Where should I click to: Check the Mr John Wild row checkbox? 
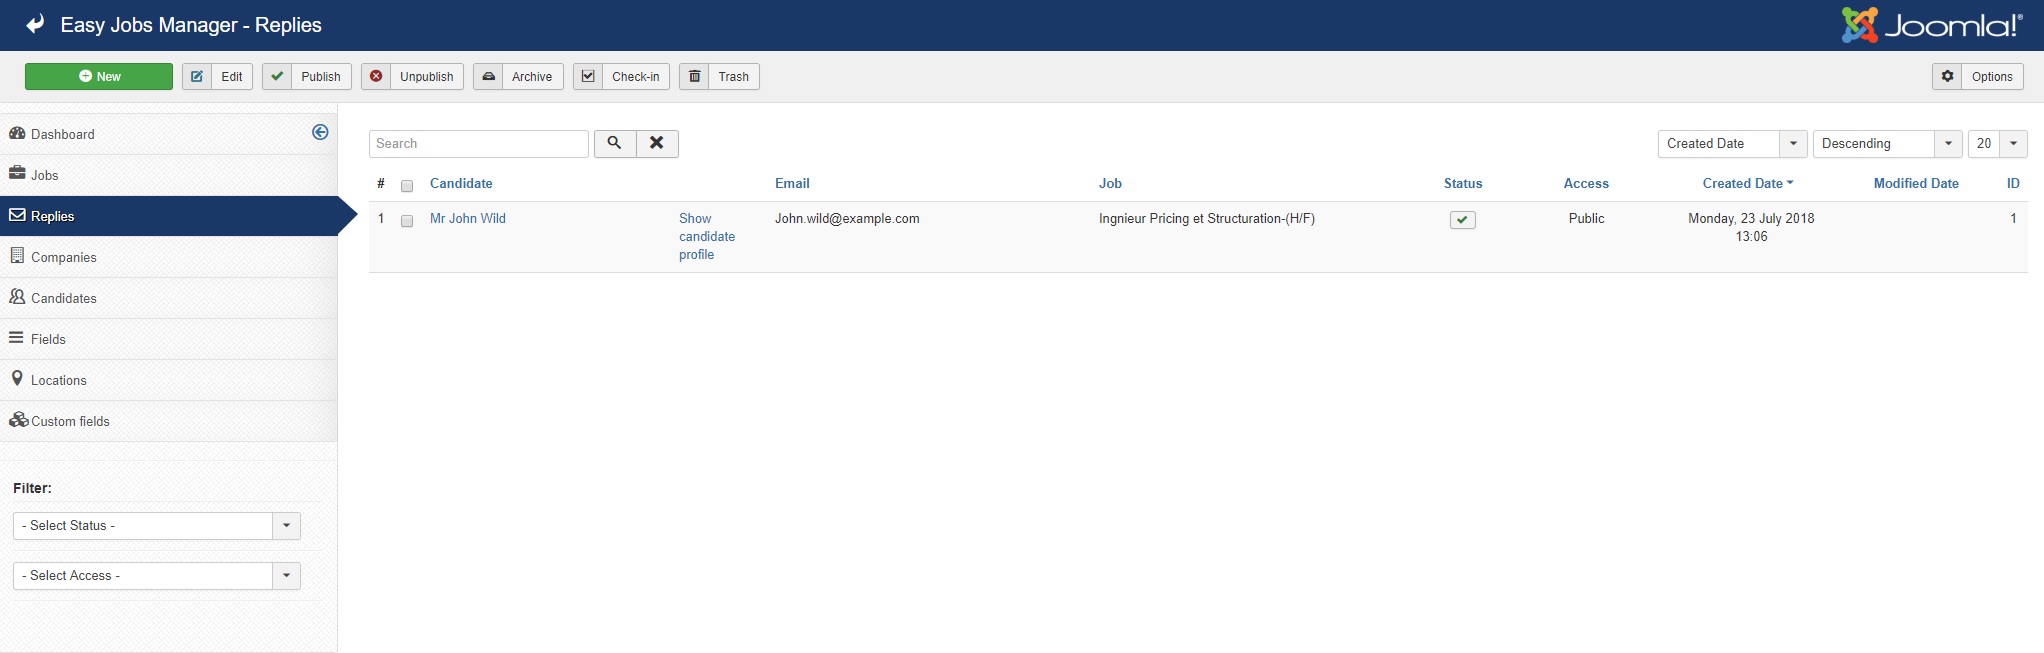click(x=407, y=221)
